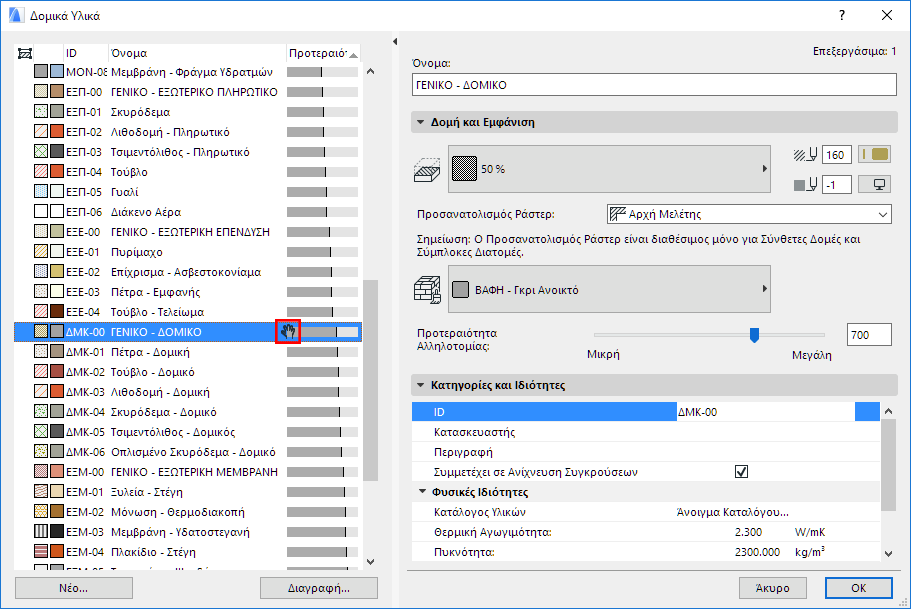The image size is (911, 609).
Task: Click the fill pattern icon of ΔΜΚ-03 Λιθοδομή - Δομική
Action: coord(41,392)
